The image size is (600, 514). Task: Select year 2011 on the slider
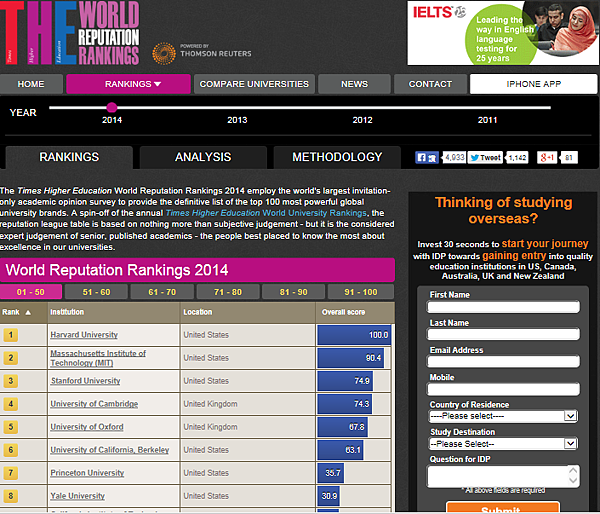click(x=488, y=120)
